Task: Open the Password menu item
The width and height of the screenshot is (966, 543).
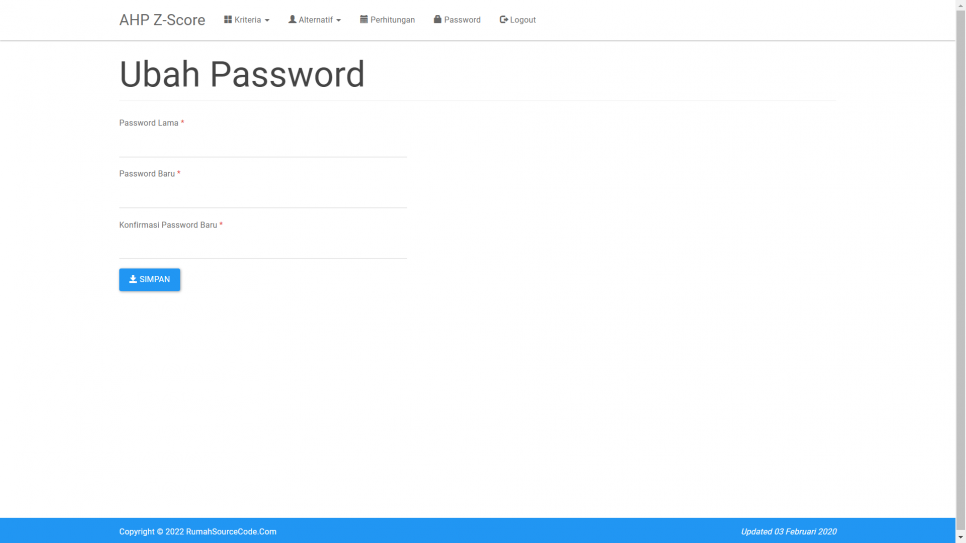Action: point(457,20)
